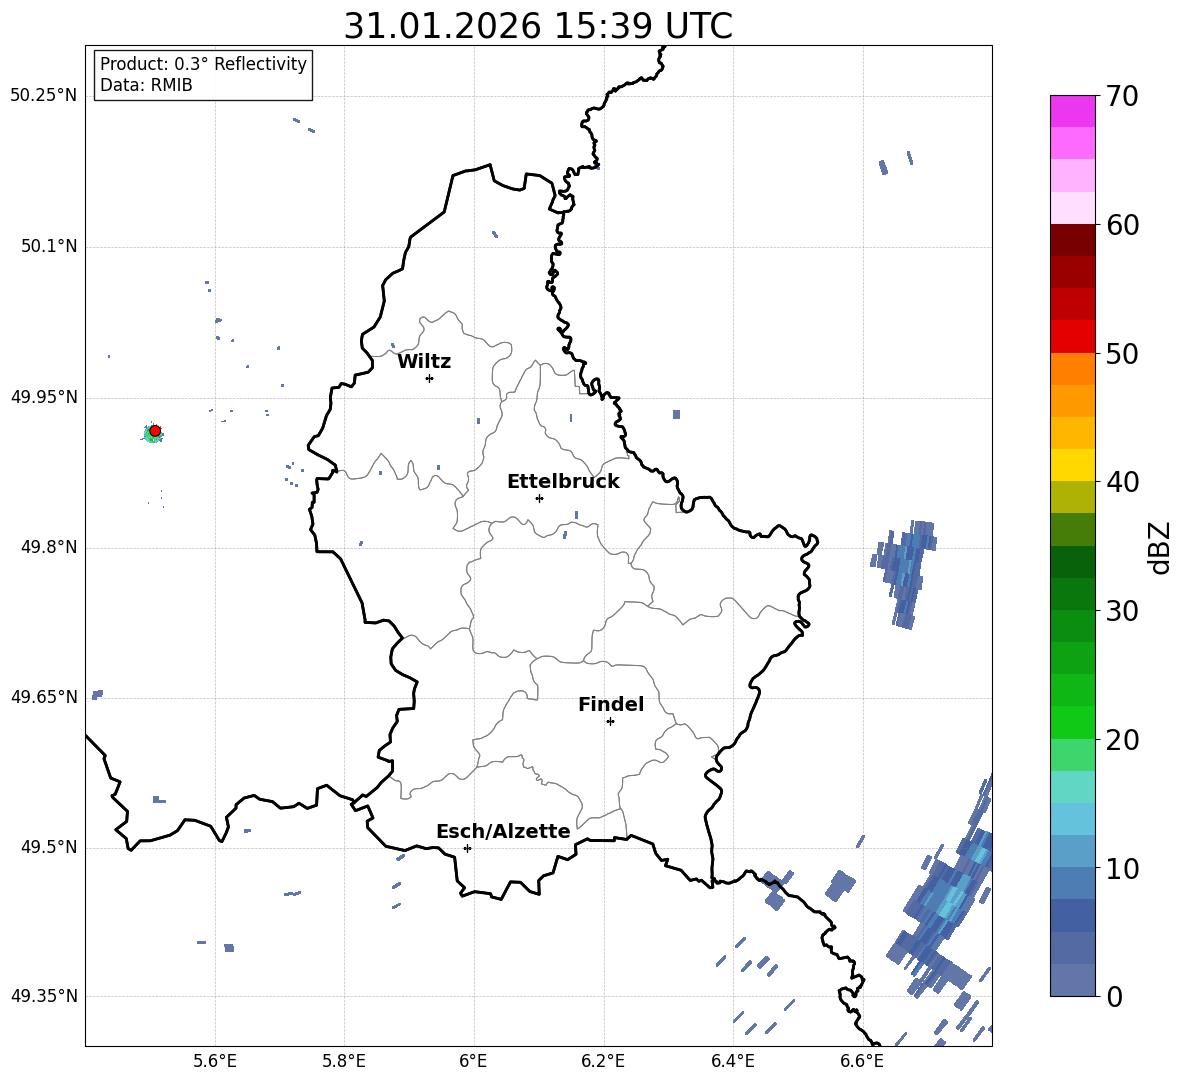Click the 49.35°N latitude tick label
The image size is (1184, 1081).
[44, 996]
